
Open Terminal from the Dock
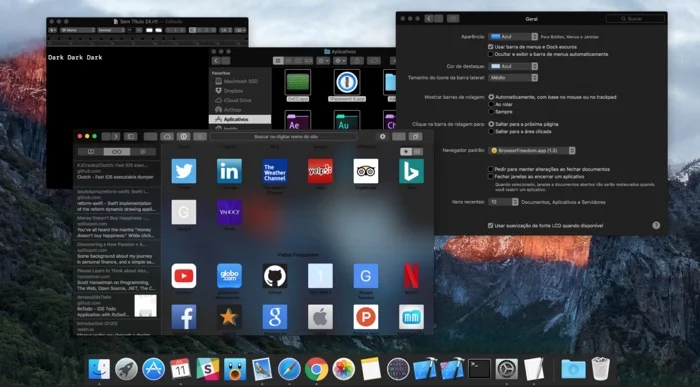click(x=479, y=369)
